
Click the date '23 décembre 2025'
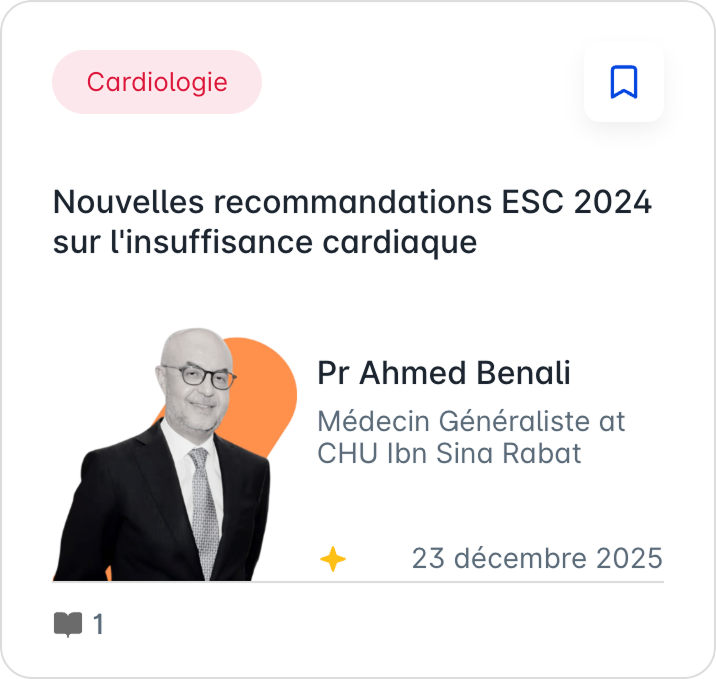point(537,558)
